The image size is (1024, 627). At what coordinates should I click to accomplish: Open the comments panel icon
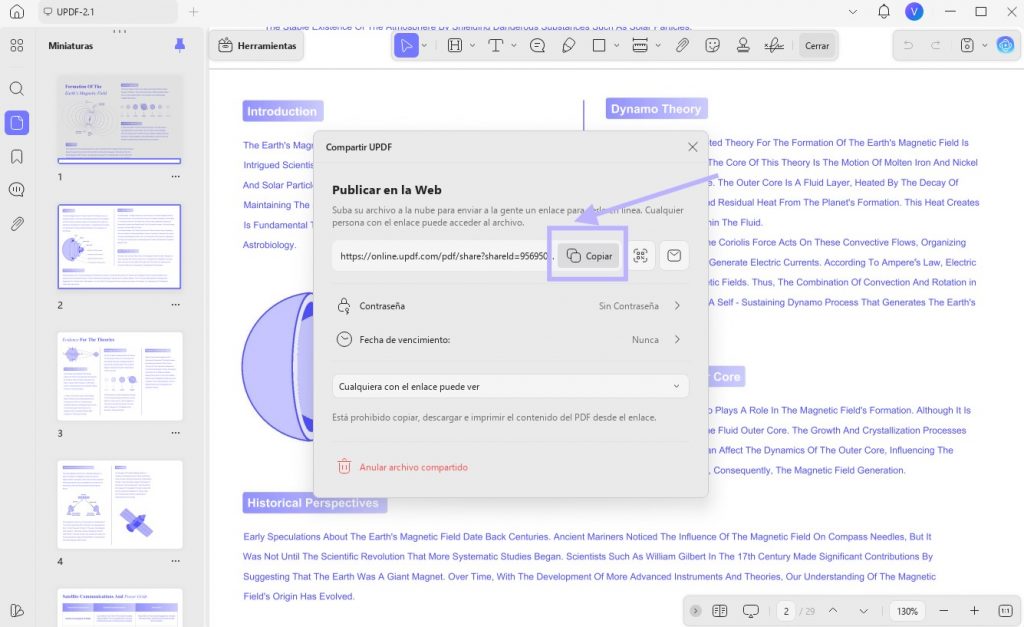(x=17, y=190)
